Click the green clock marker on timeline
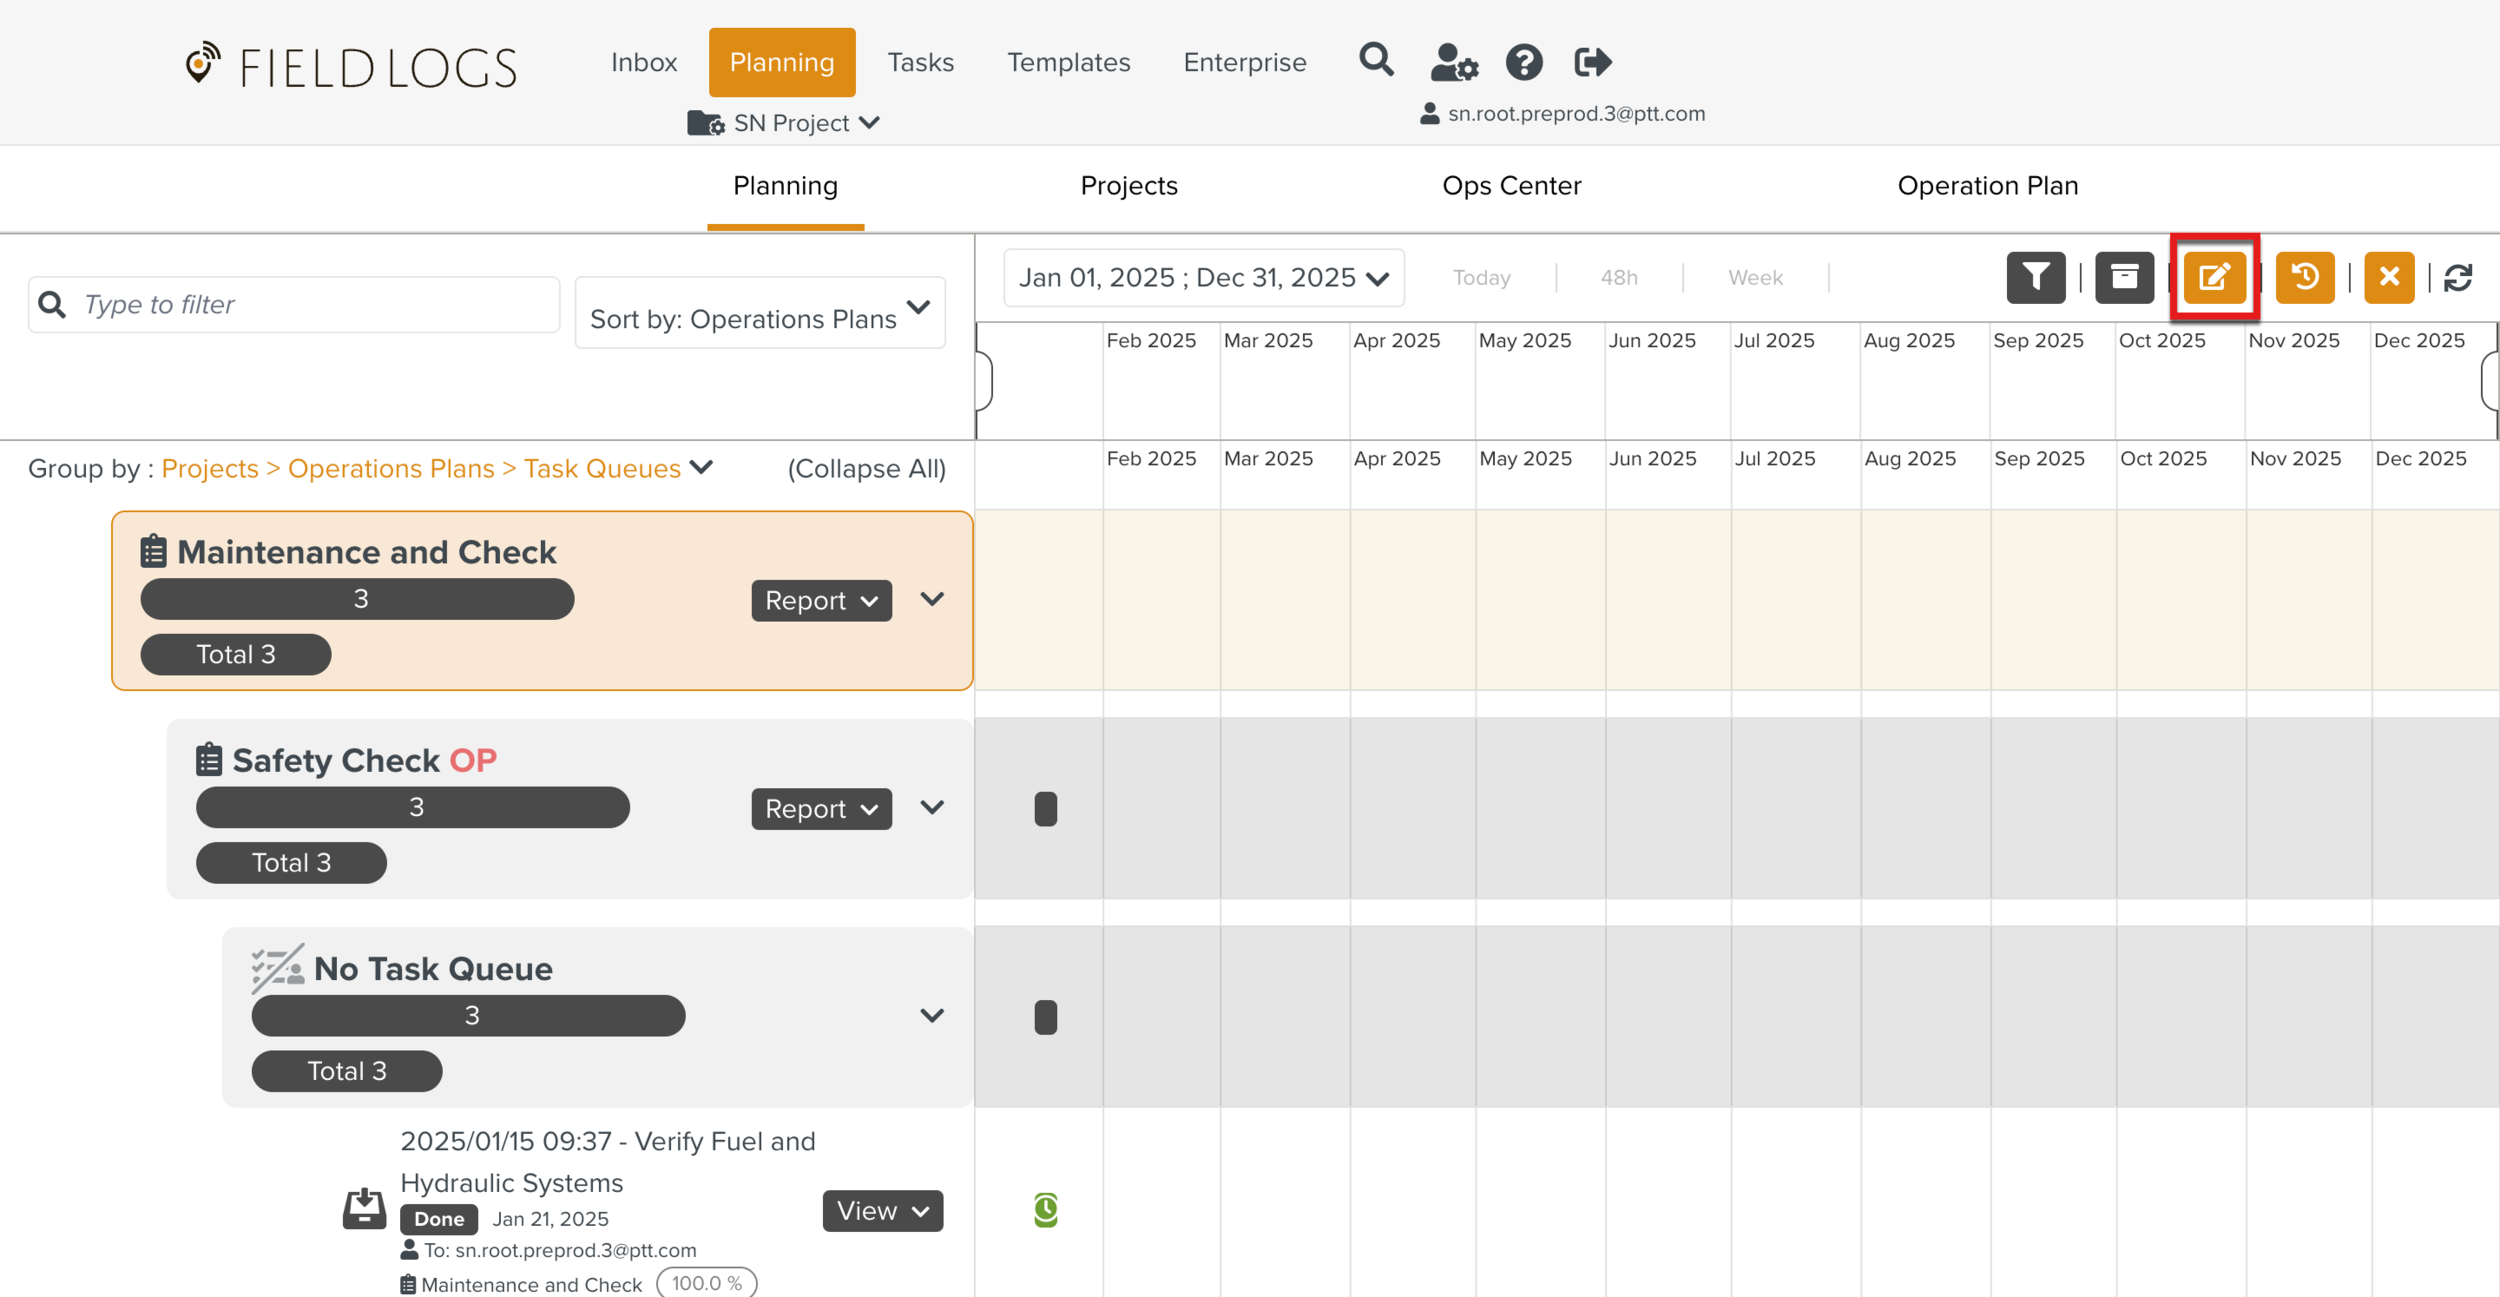This screenshot has width=2500, height=1297. click(1045, 1210)
